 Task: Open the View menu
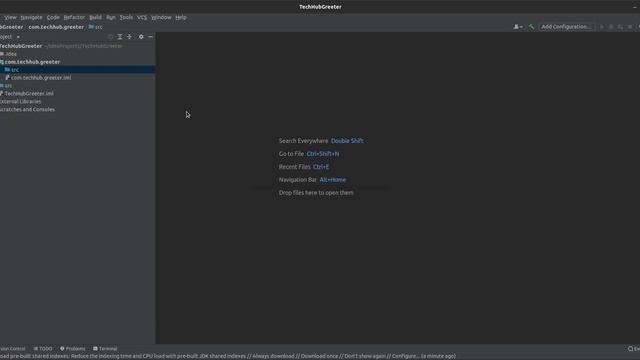pos(10,18)
